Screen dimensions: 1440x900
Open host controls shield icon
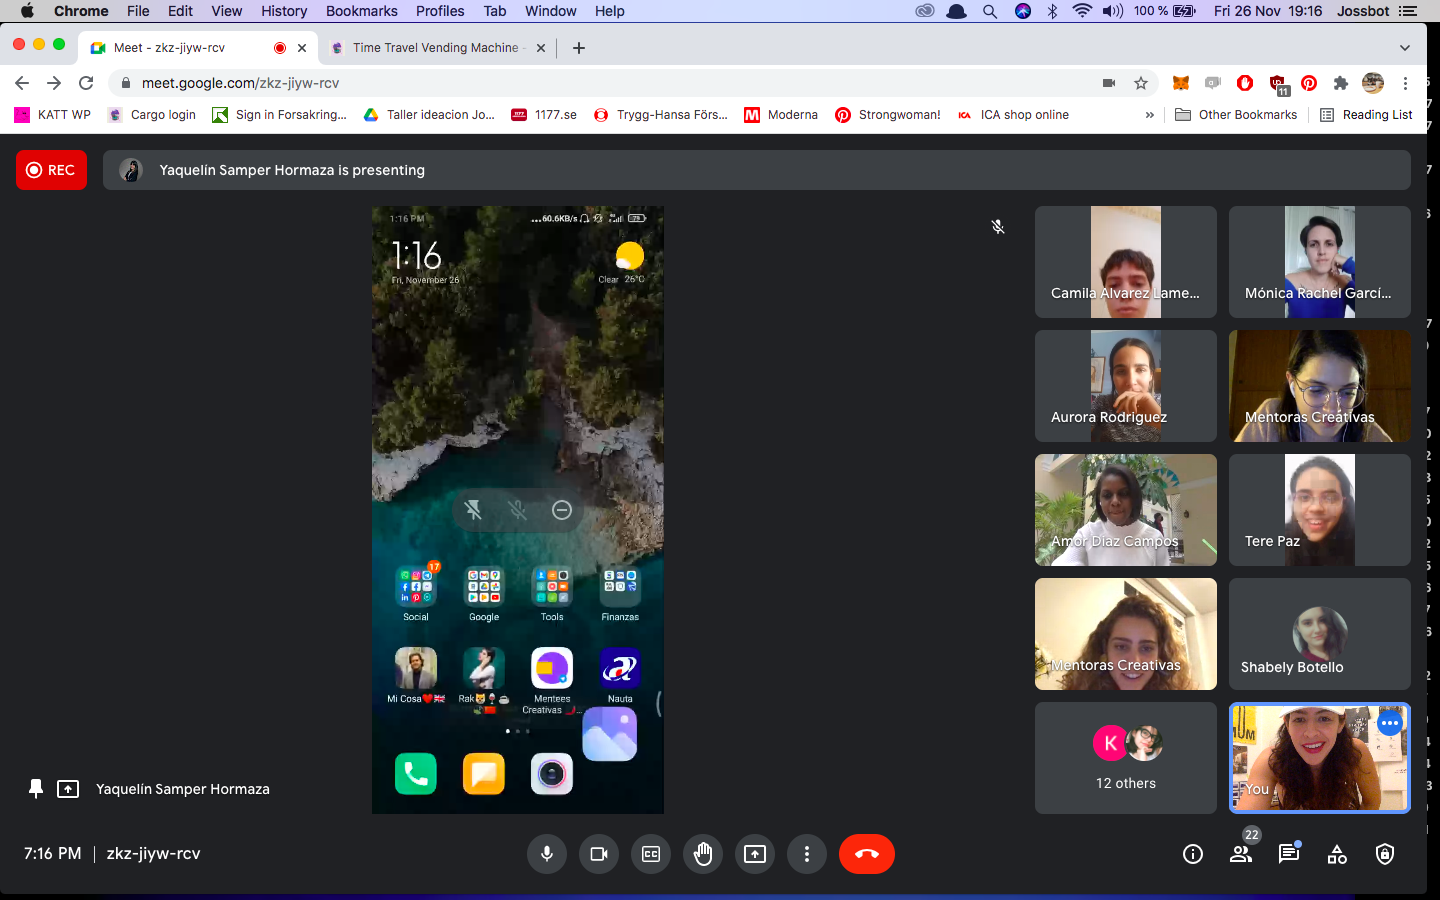(x=1385, y=854)
